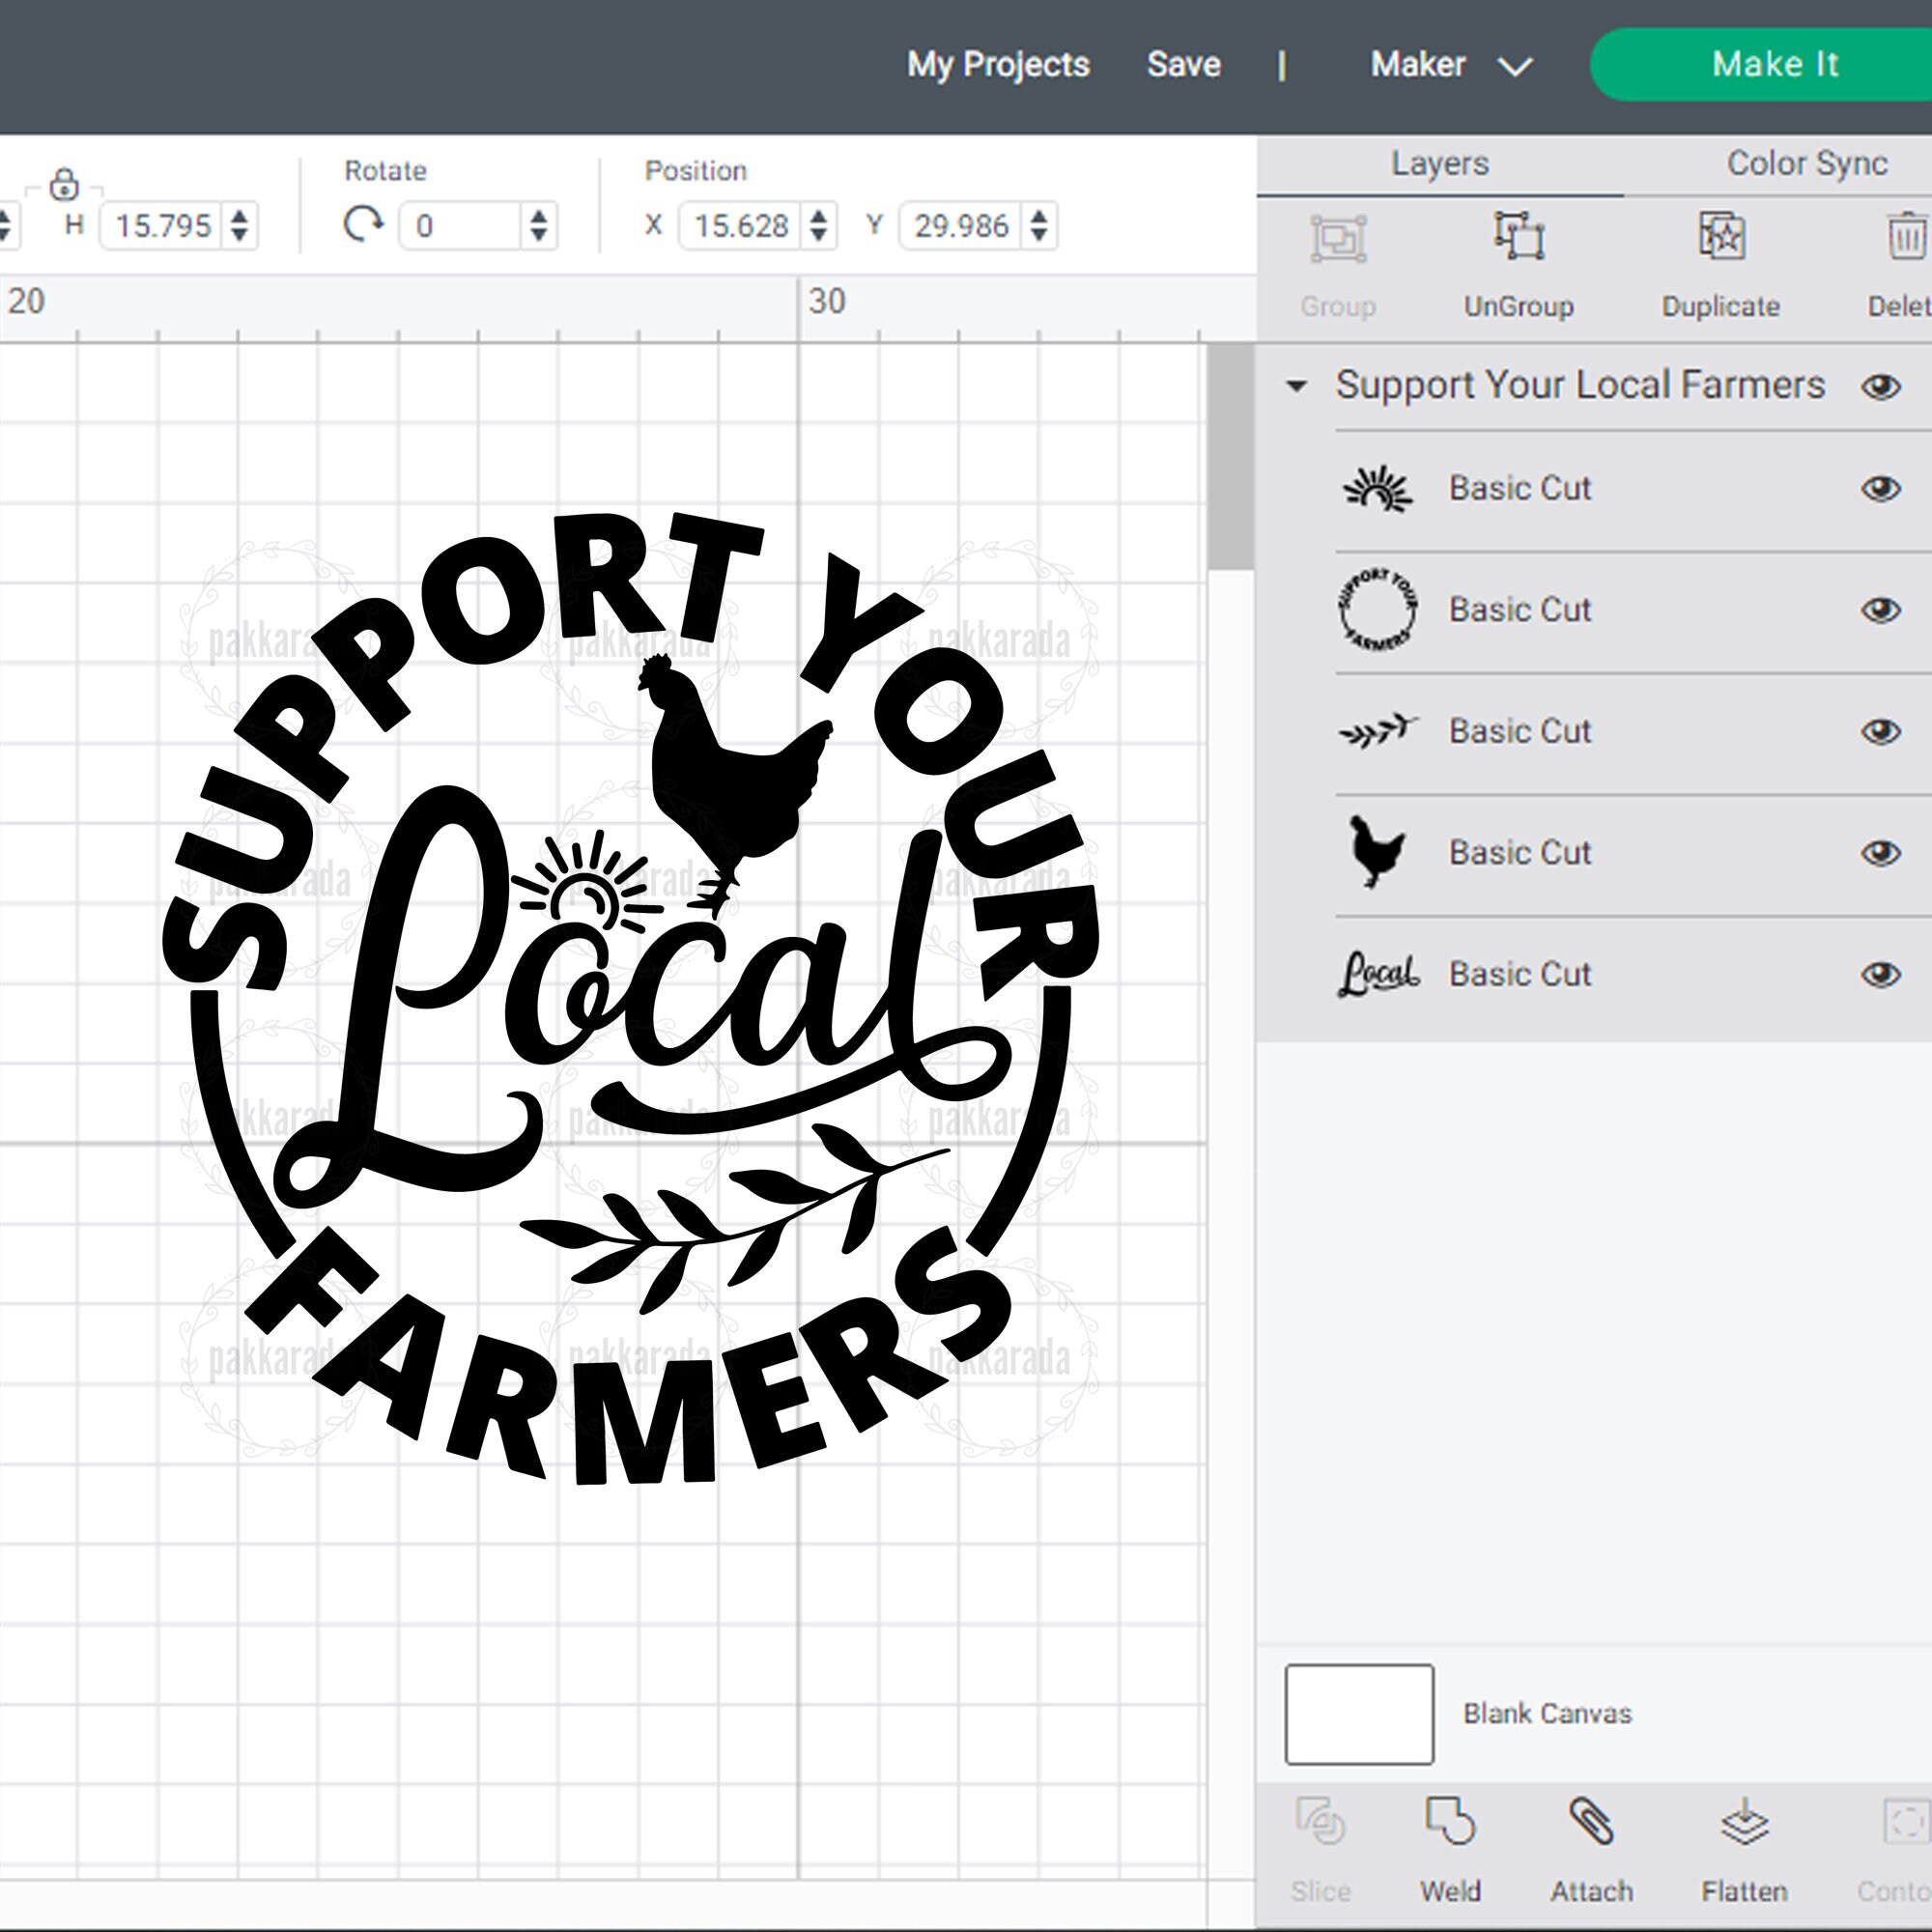Collapse the Support Your Local Farmers group
This screenshot has height=1932, width=1932.
(1298, 386)
